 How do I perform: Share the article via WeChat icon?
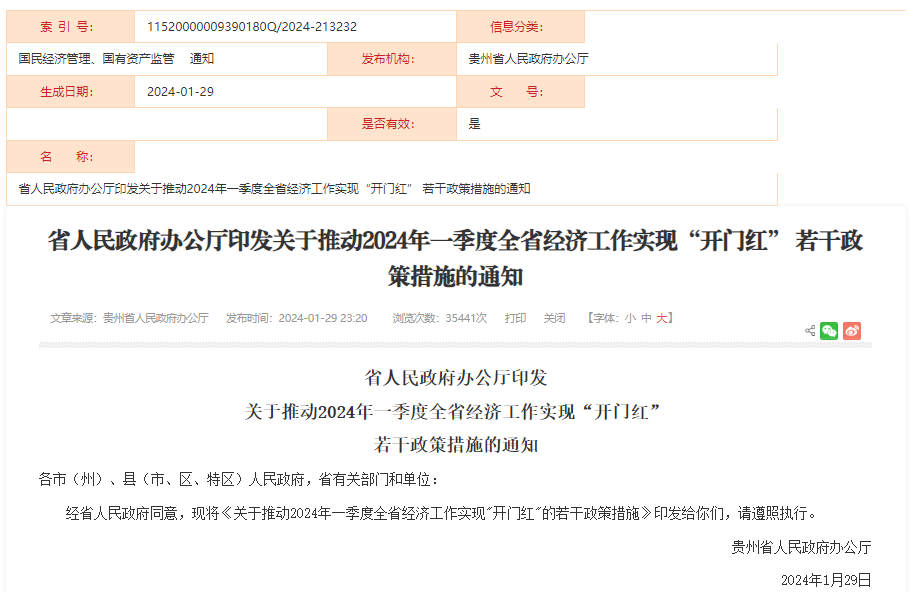[828, 330]
